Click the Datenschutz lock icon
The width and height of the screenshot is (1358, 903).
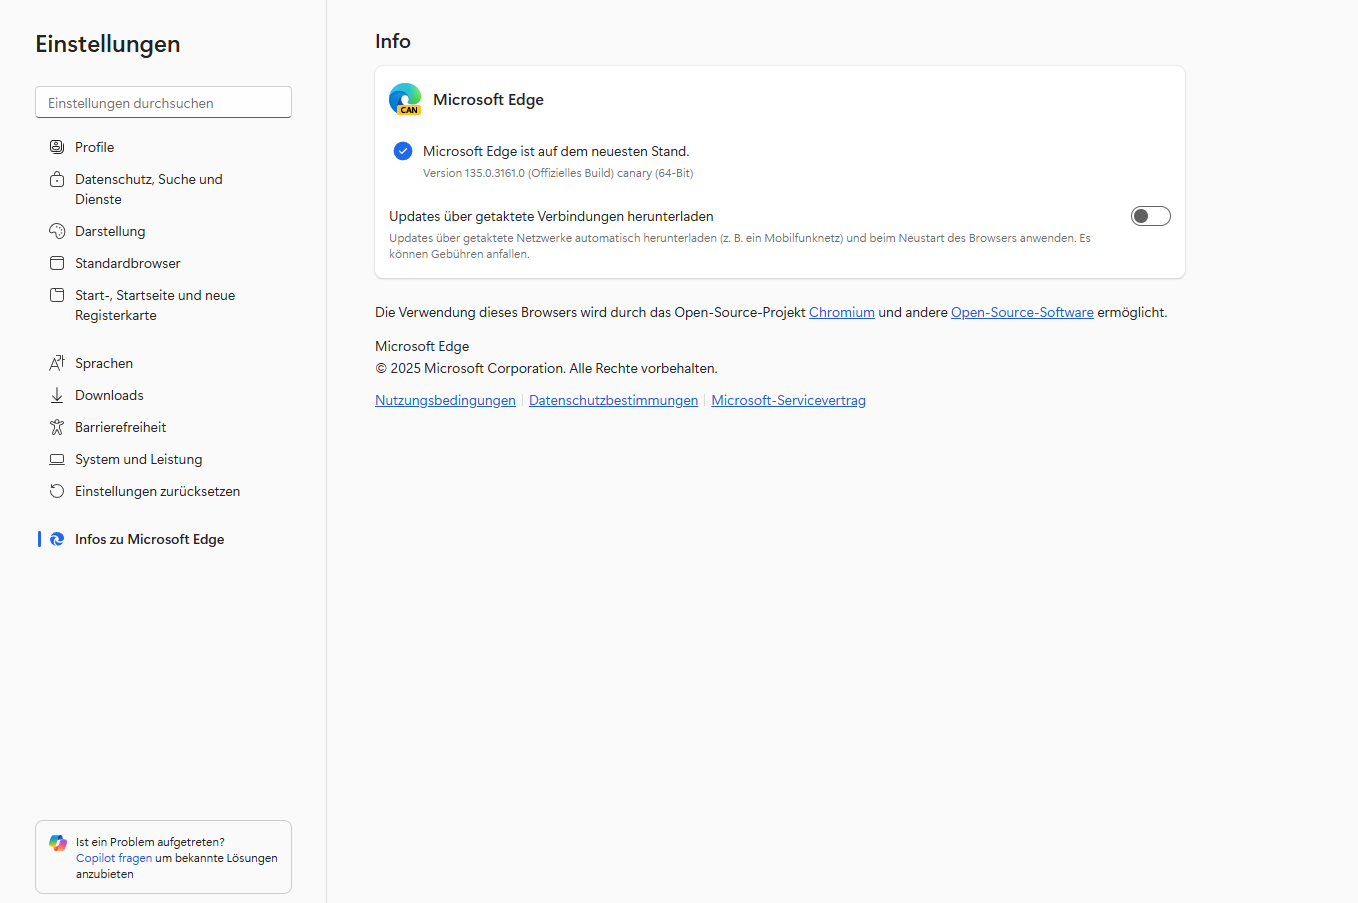57,180
